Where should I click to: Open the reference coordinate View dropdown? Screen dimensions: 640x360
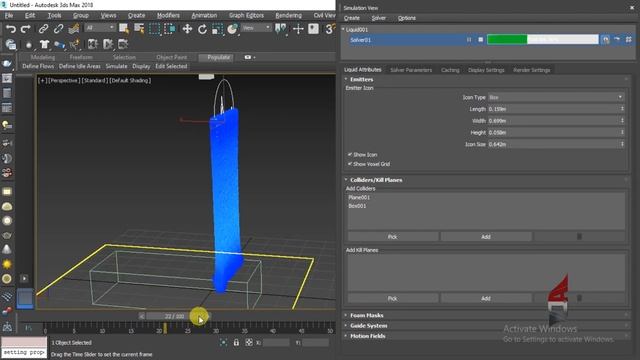point(256,28)
